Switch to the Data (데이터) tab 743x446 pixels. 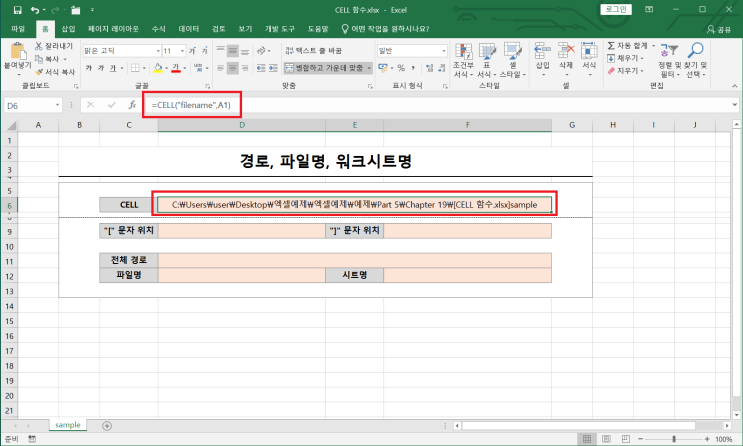[x=189, y=29]
